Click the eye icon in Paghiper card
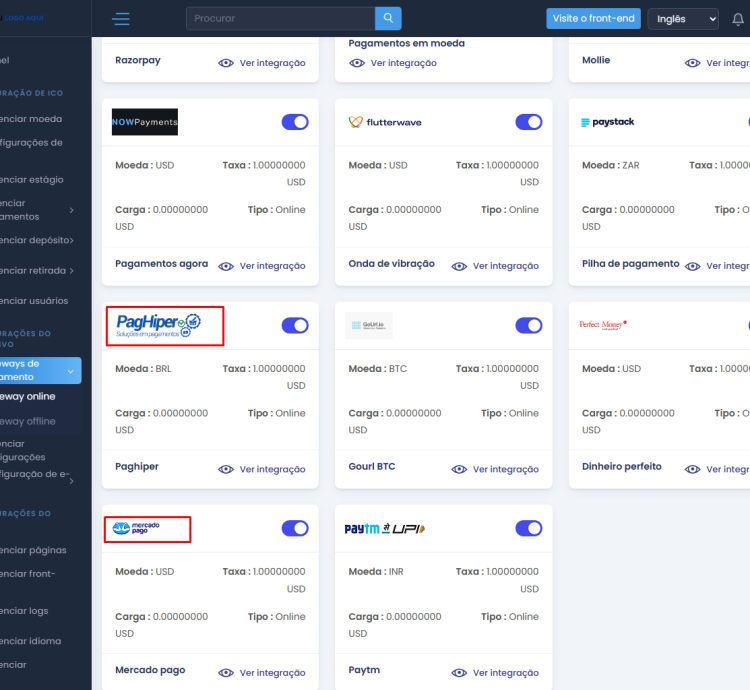 coord(226,470)
